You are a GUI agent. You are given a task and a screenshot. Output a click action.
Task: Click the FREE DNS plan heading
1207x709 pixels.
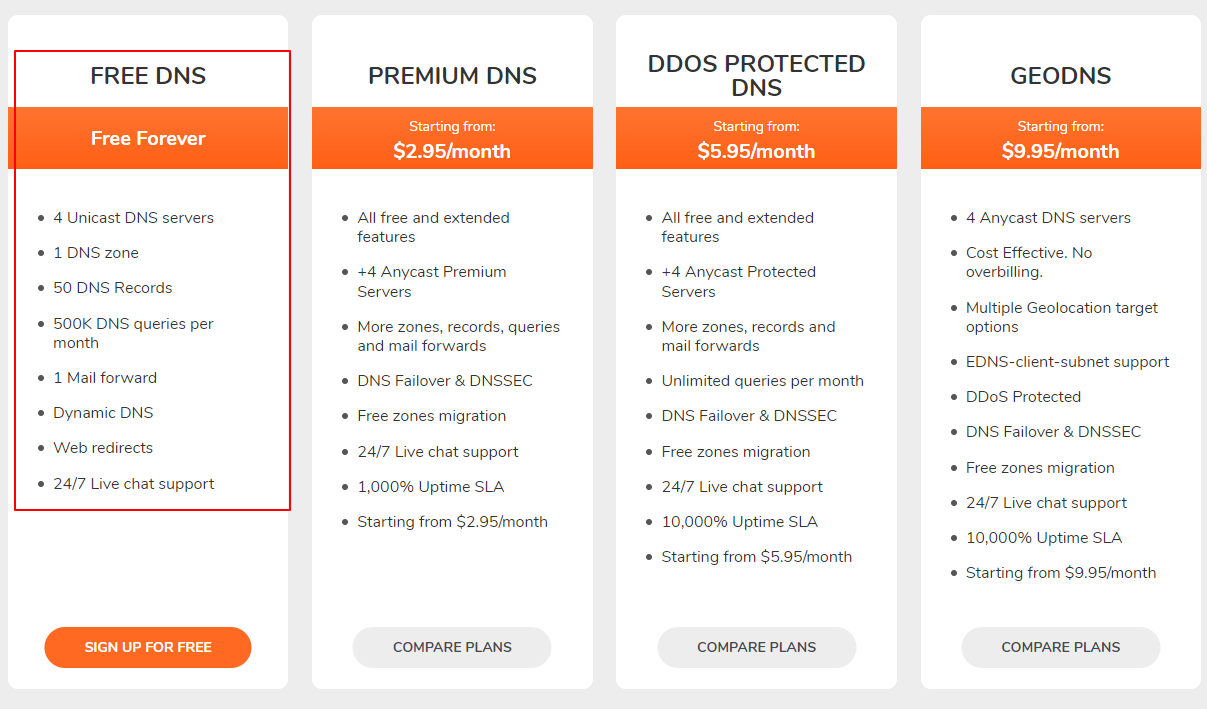[148, 76]
